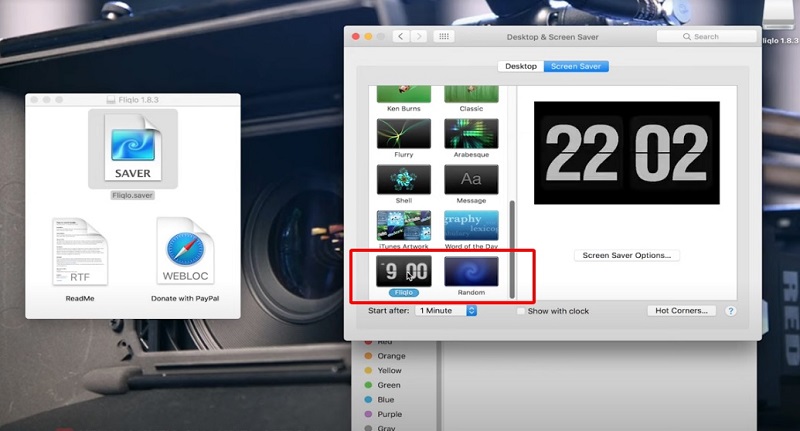Go back in System Preferences
This screenshot has height=431, width=800.
click(401, 37)
